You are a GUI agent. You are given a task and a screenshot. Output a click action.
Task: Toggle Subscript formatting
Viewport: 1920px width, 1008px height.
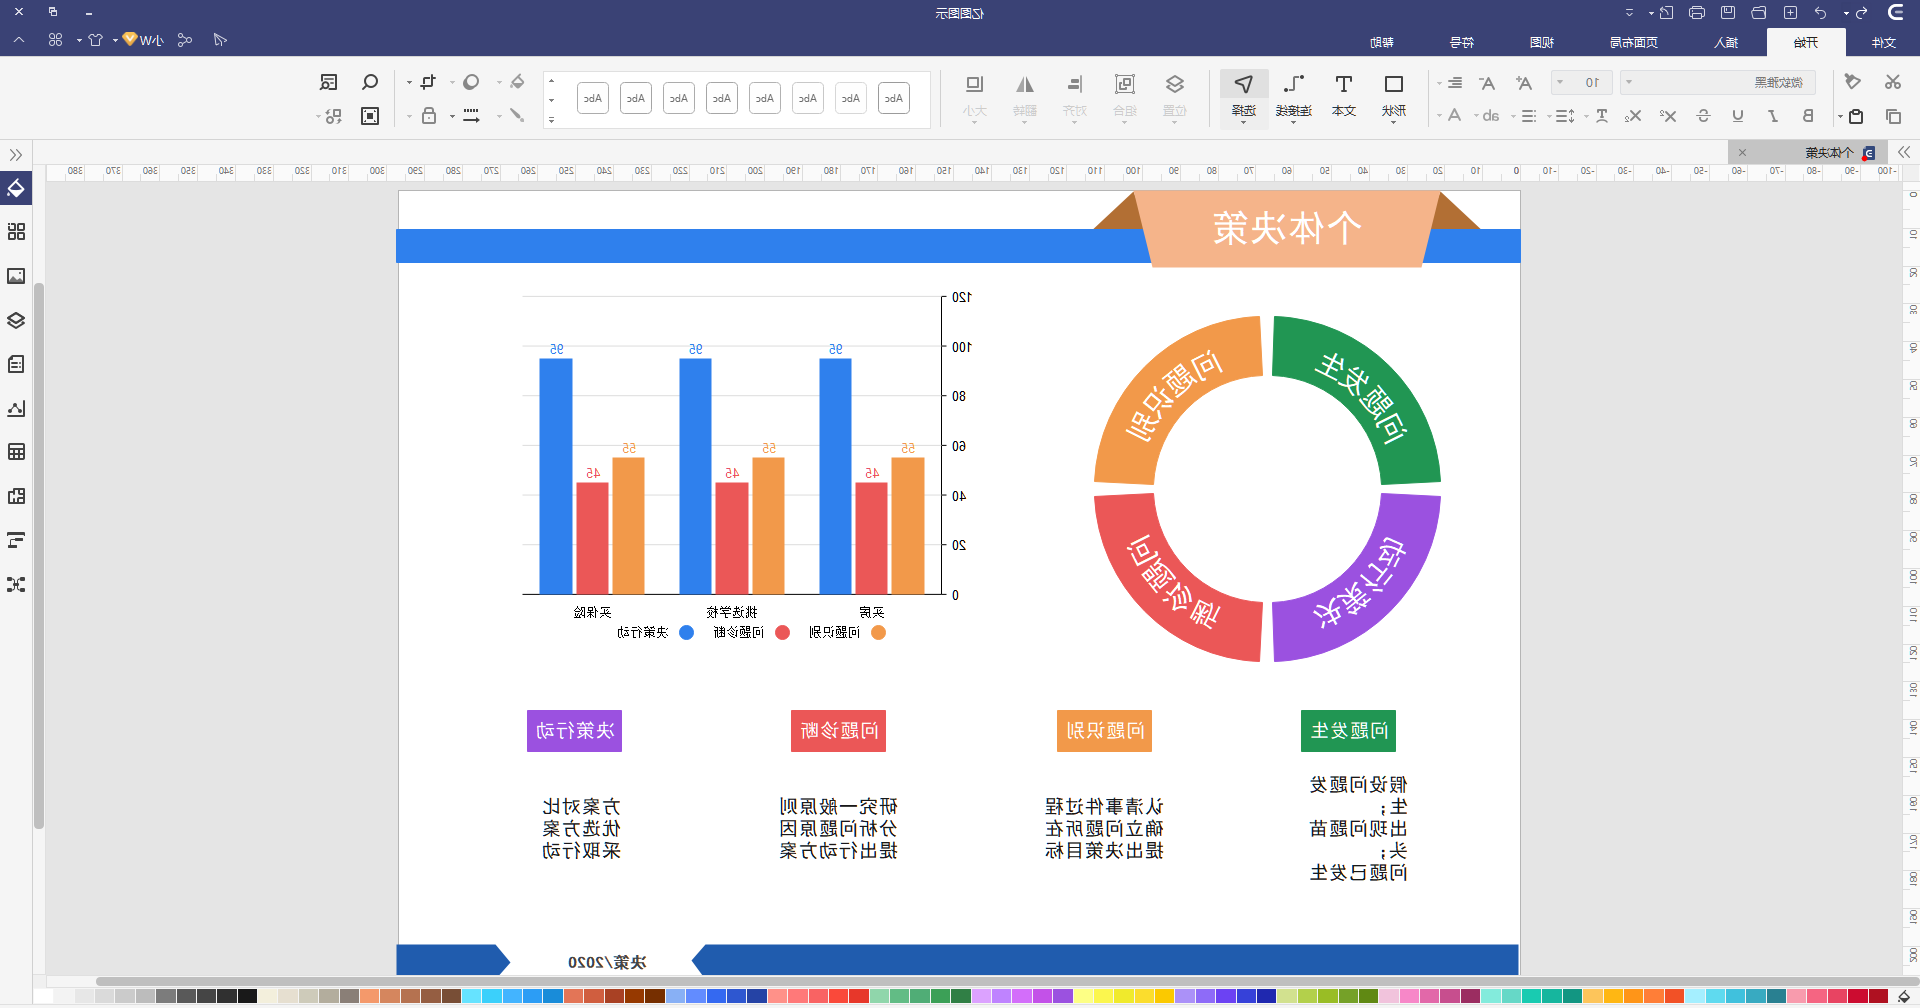click(x=1633, y=116)
